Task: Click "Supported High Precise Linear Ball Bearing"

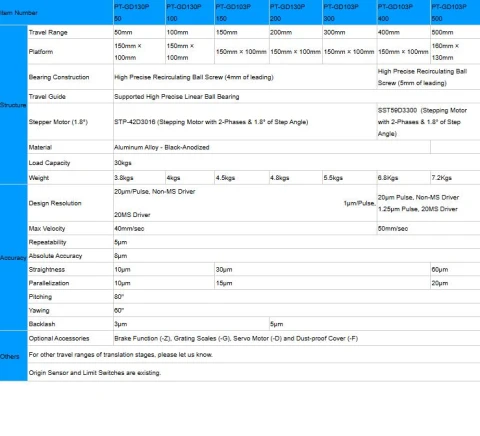Action: click(177, 97)
